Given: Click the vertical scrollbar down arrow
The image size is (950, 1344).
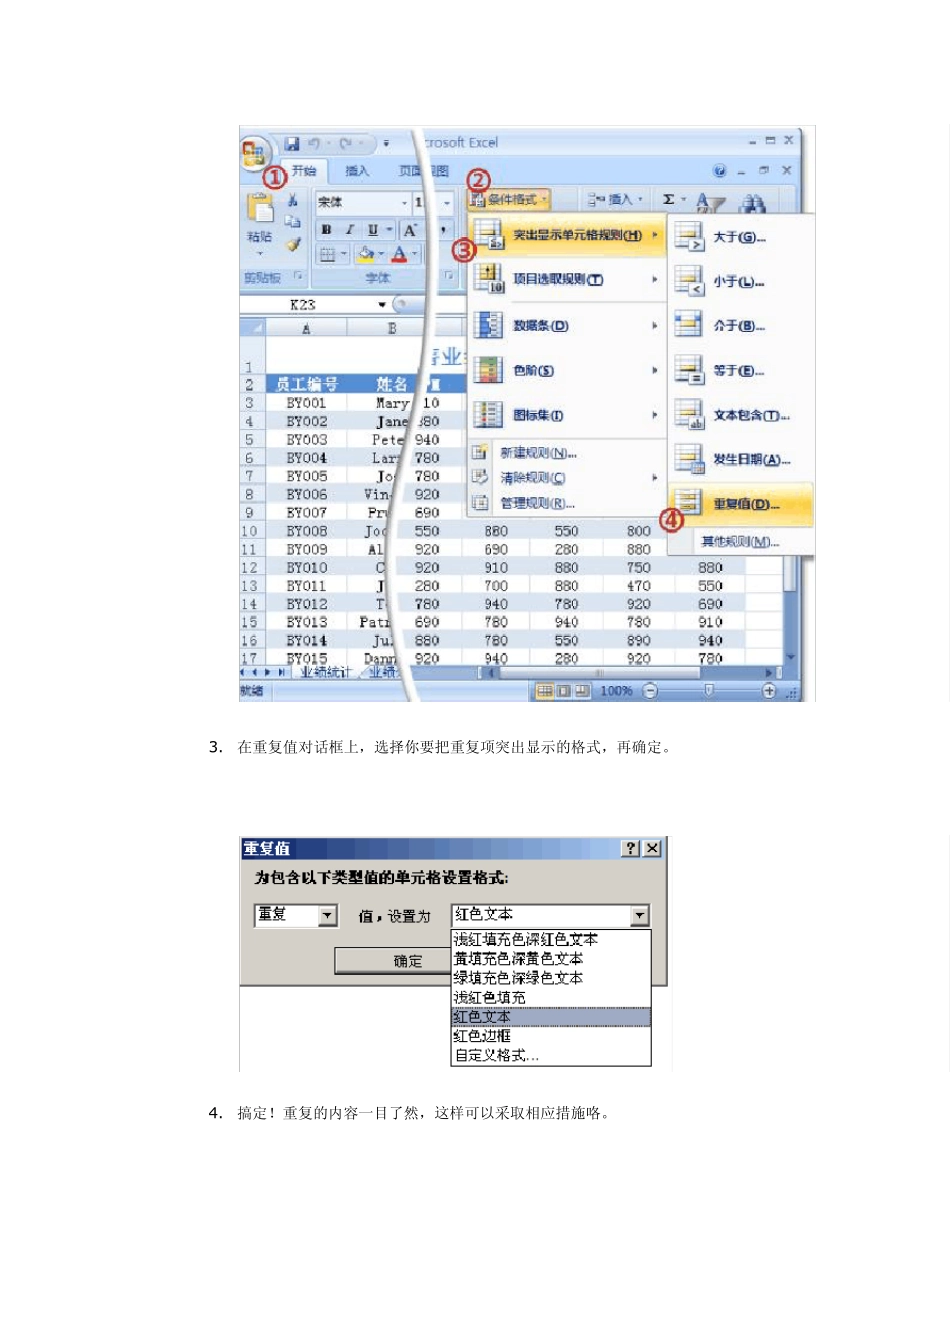Looking at the screenshot, I should pos(790,658).
